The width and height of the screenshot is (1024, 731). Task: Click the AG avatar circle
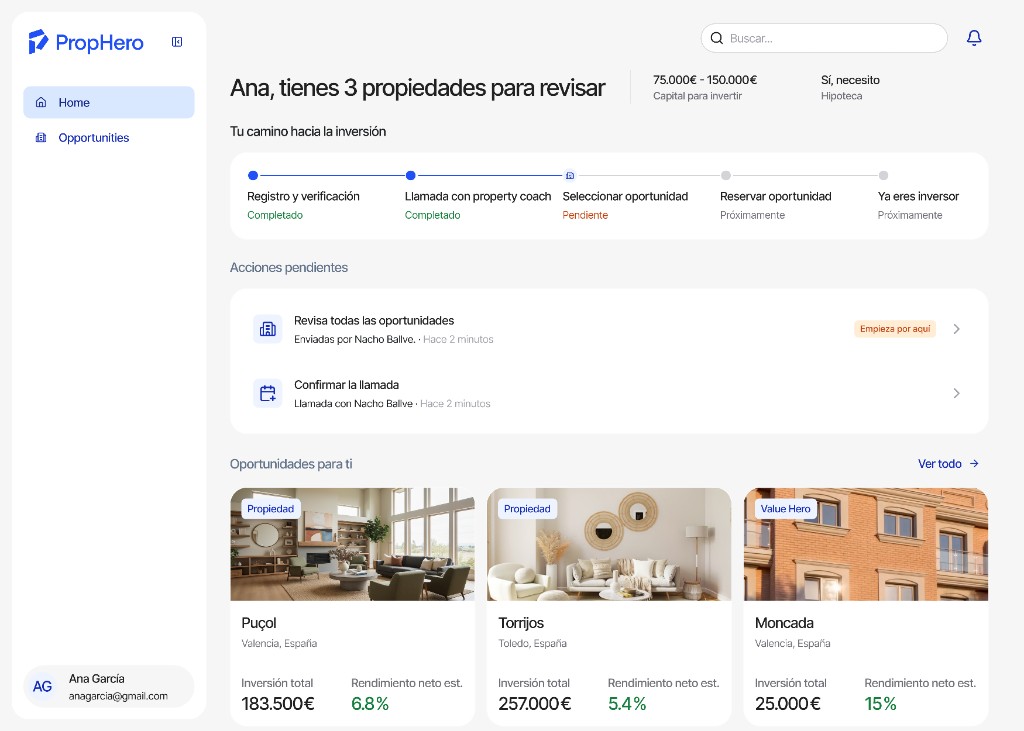tap(42, 686)
